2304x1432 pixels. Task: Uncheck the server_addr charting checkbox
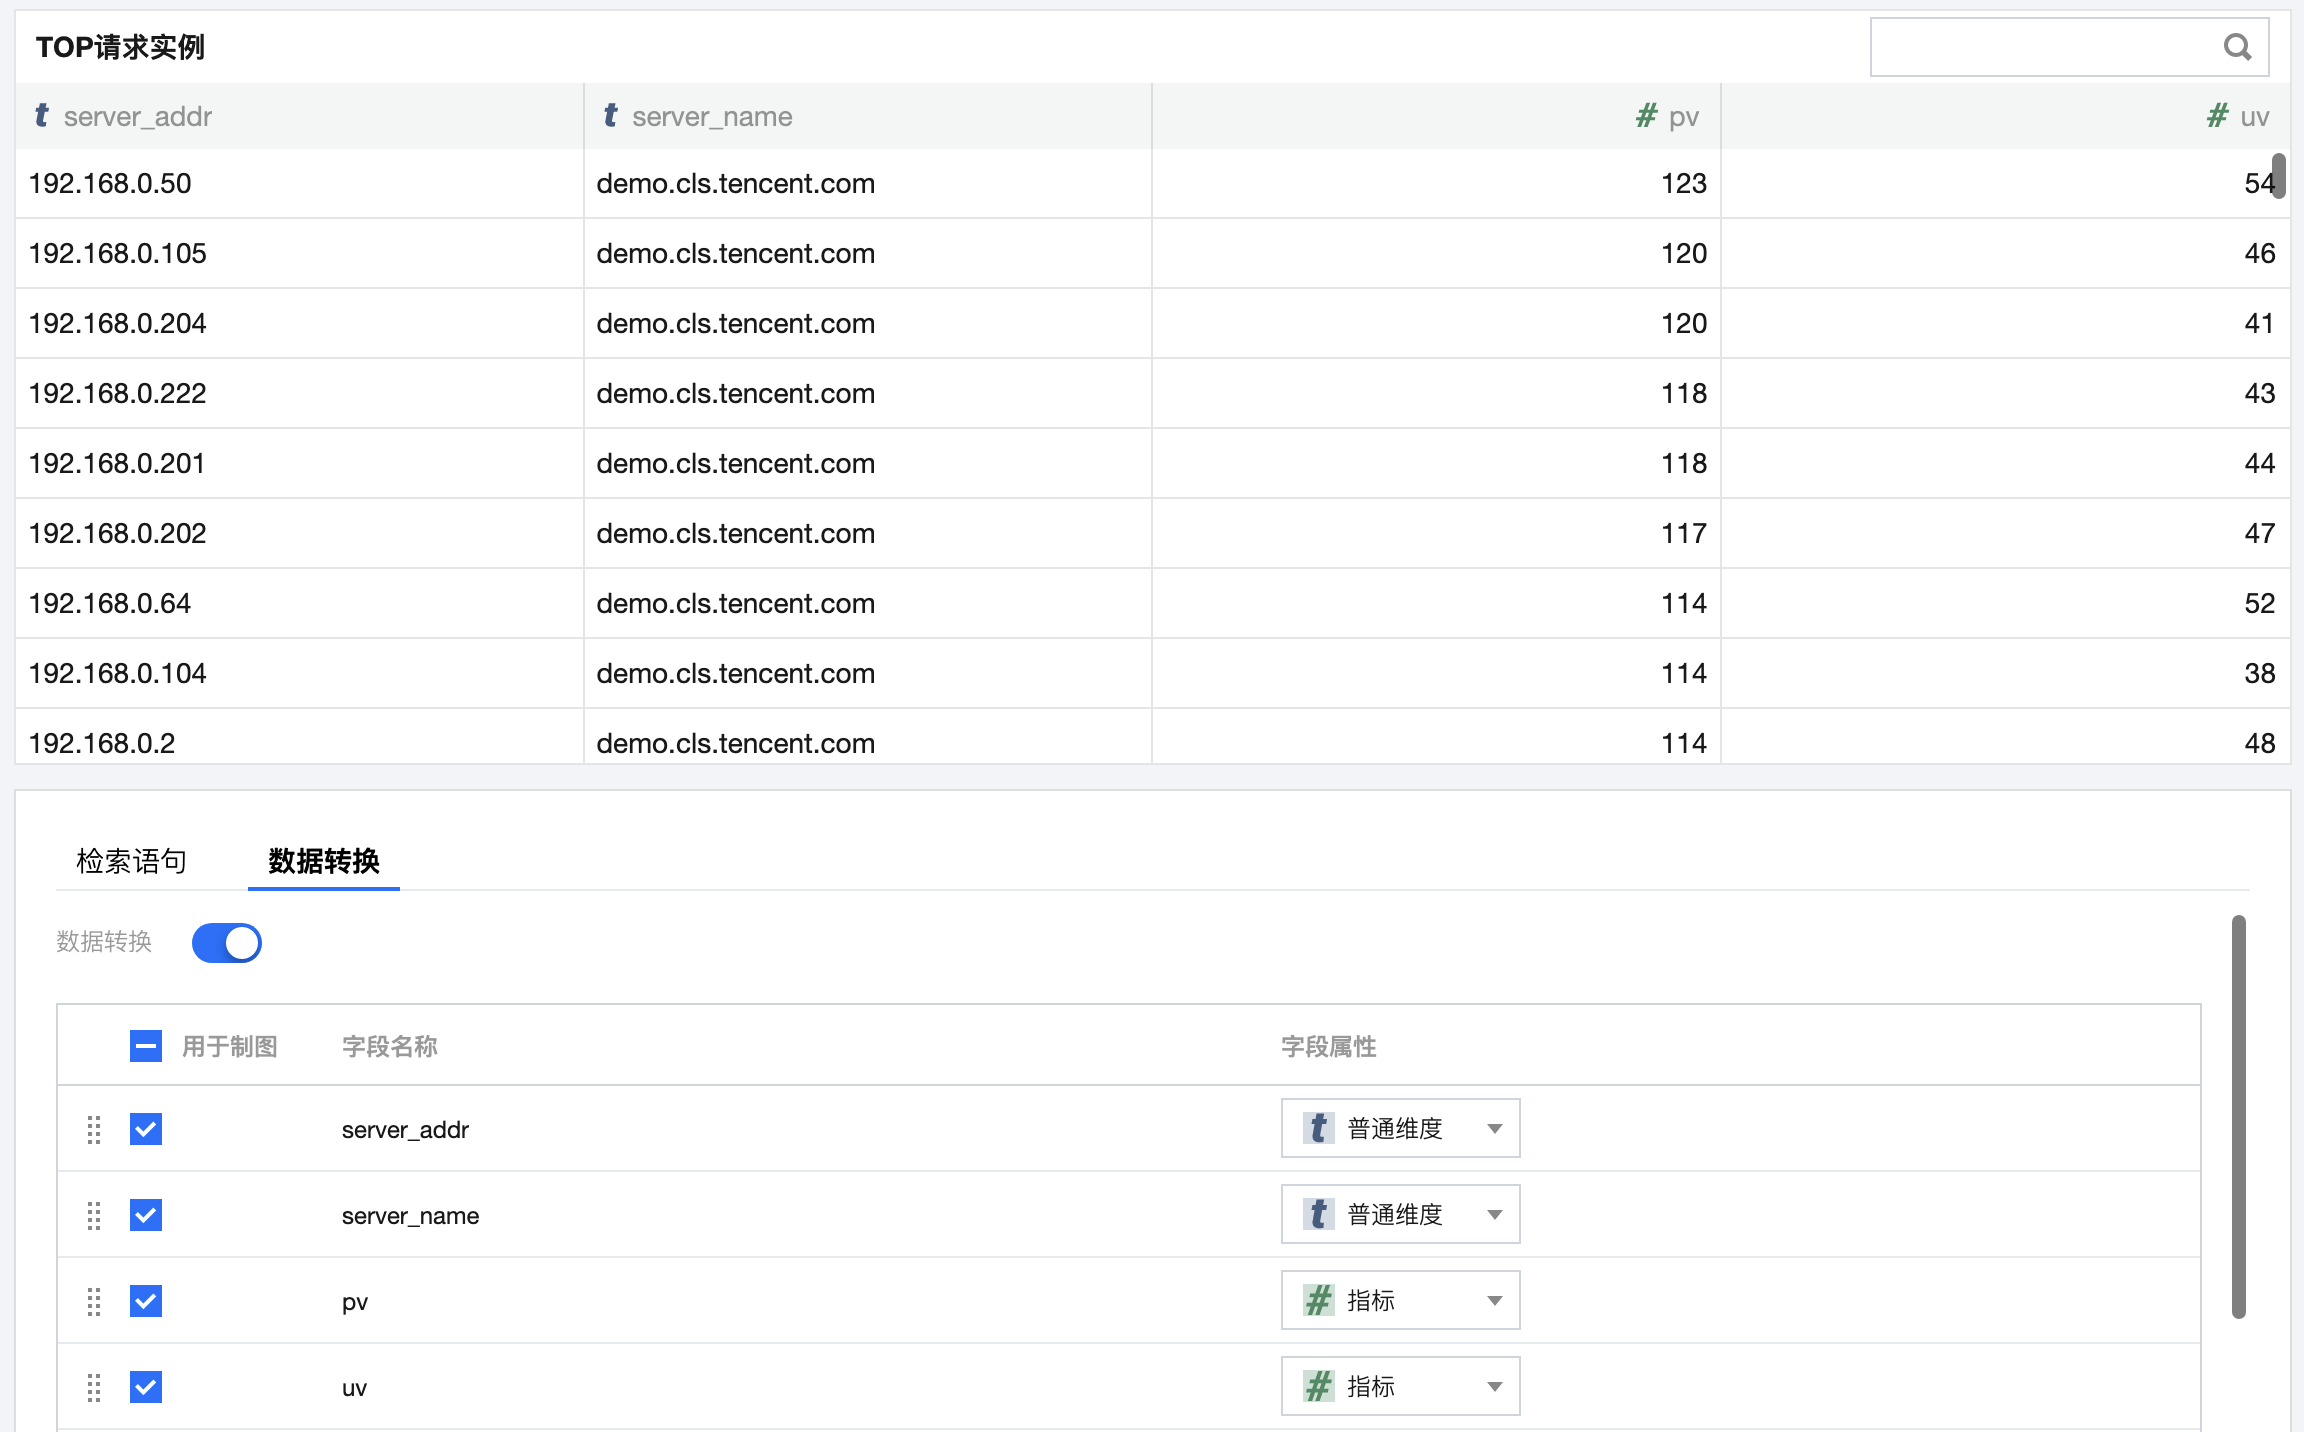146,1129
